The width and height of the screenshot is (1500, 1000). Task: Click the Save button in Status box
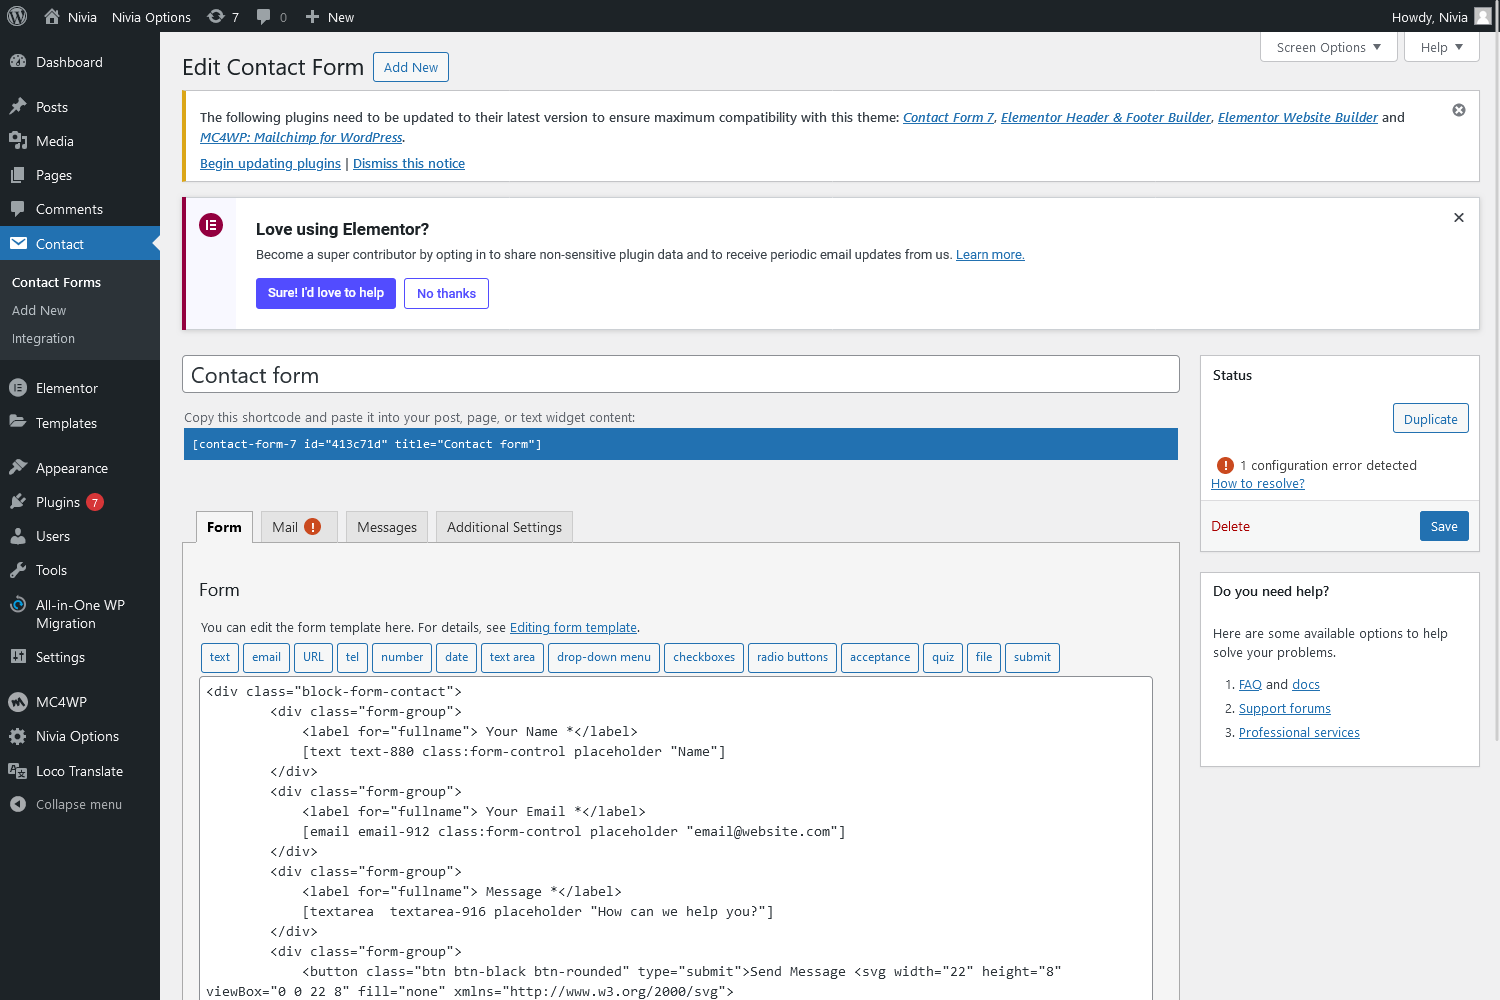tap(1443, 526)
